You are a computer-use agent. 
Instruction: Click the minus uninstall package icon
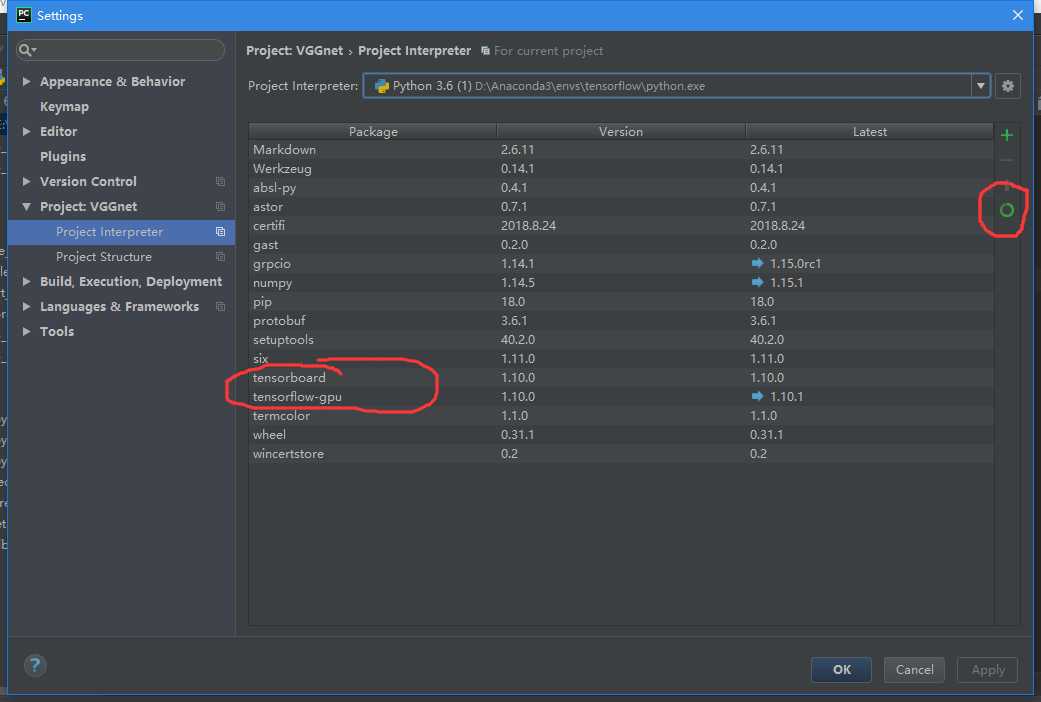point(1006,160)
